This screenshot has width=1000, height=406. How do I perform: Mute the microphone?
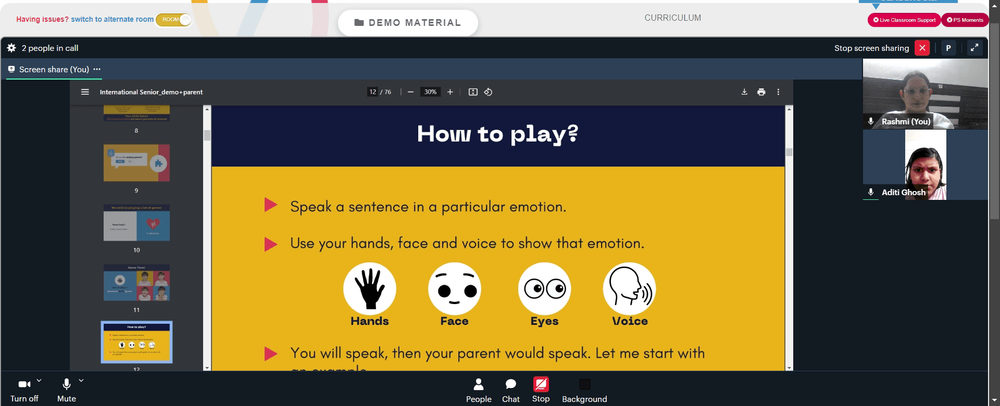66,389
